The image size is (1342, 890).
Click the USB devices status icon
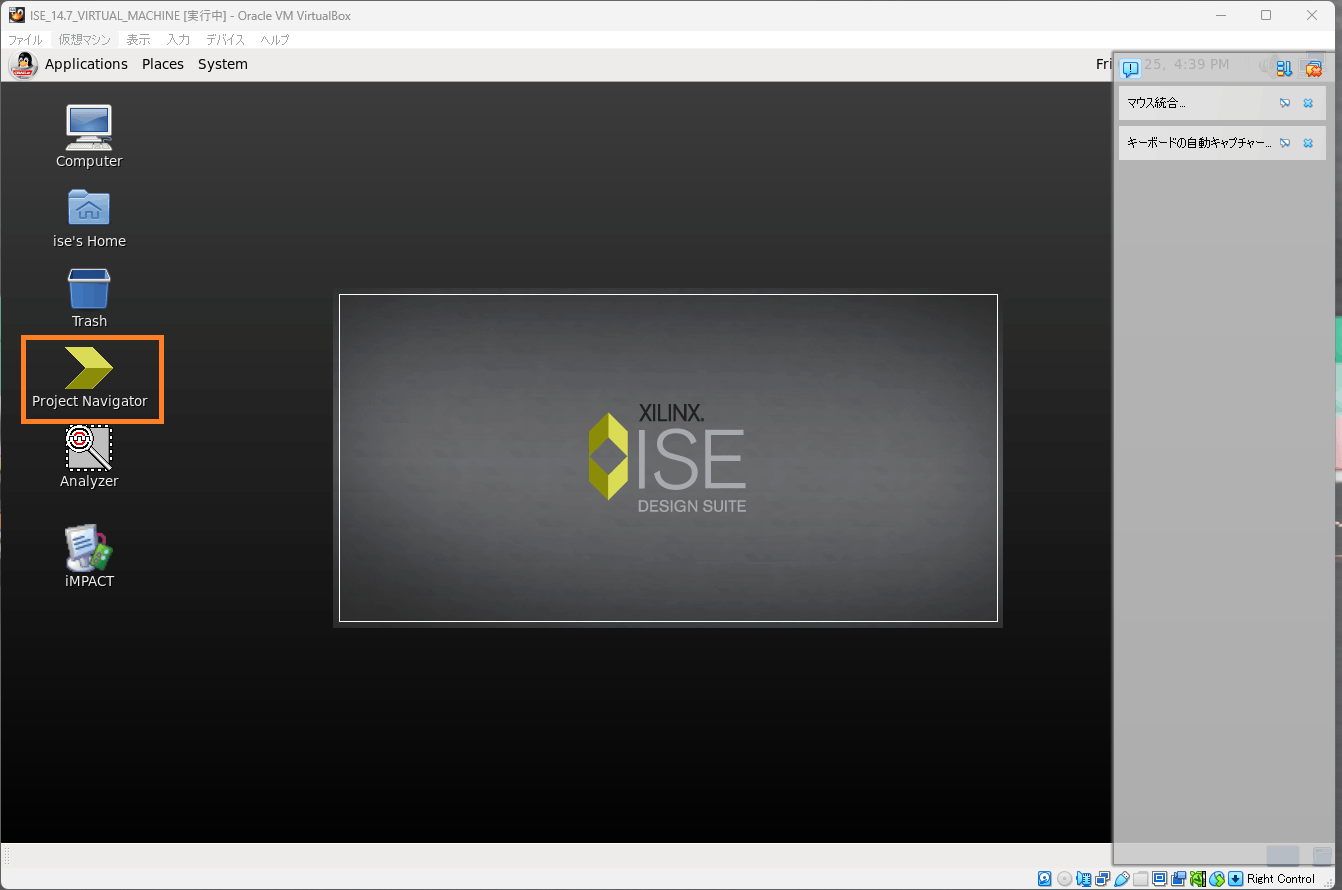click(1121, 879)
